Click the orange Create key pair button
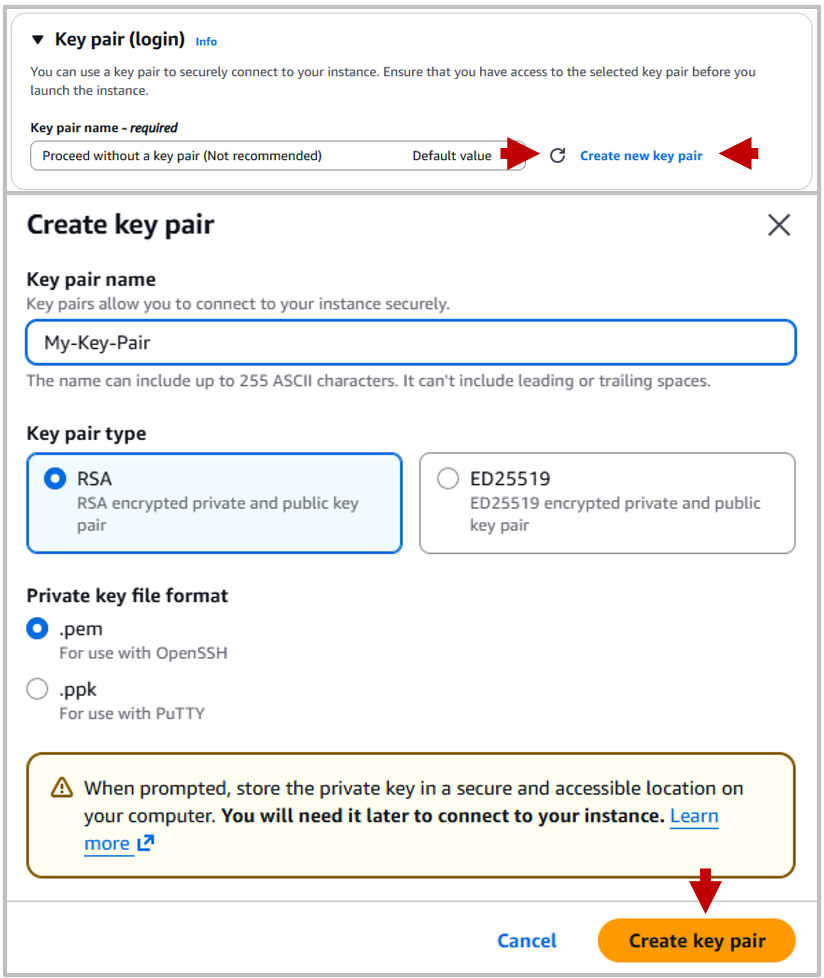824x978 pixels. tap(696, 941)
